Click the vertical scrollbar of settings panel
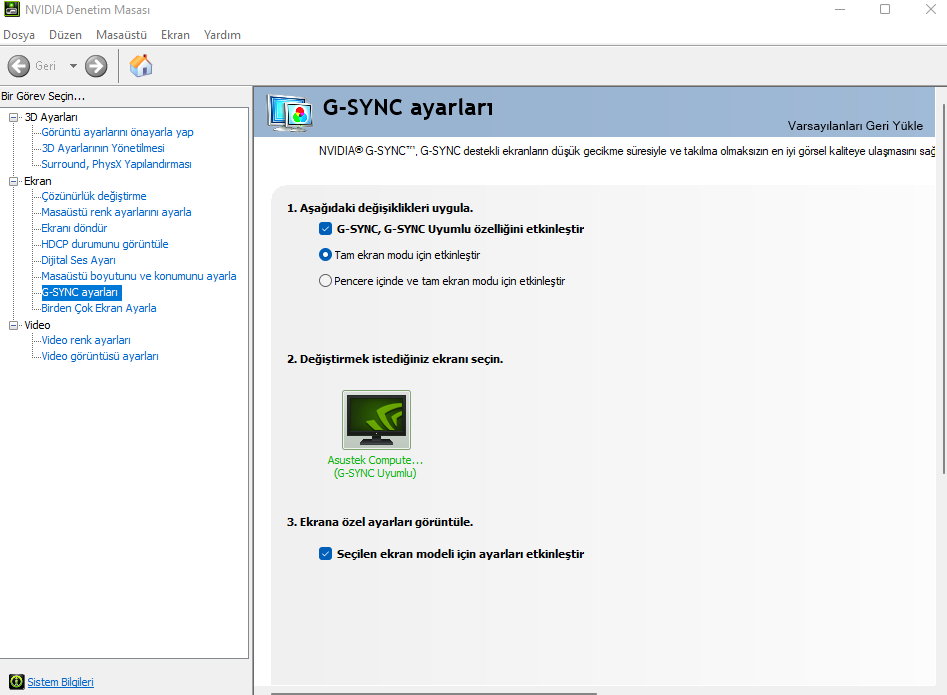This screenshot has height=695, width=947. point(943,289)
